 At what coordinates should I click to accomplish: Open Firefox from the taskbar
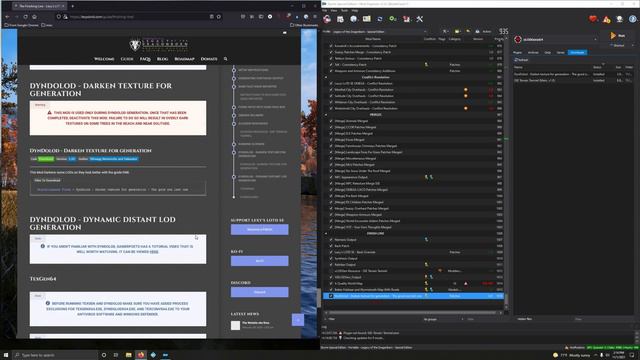click(x=141, y=355)
